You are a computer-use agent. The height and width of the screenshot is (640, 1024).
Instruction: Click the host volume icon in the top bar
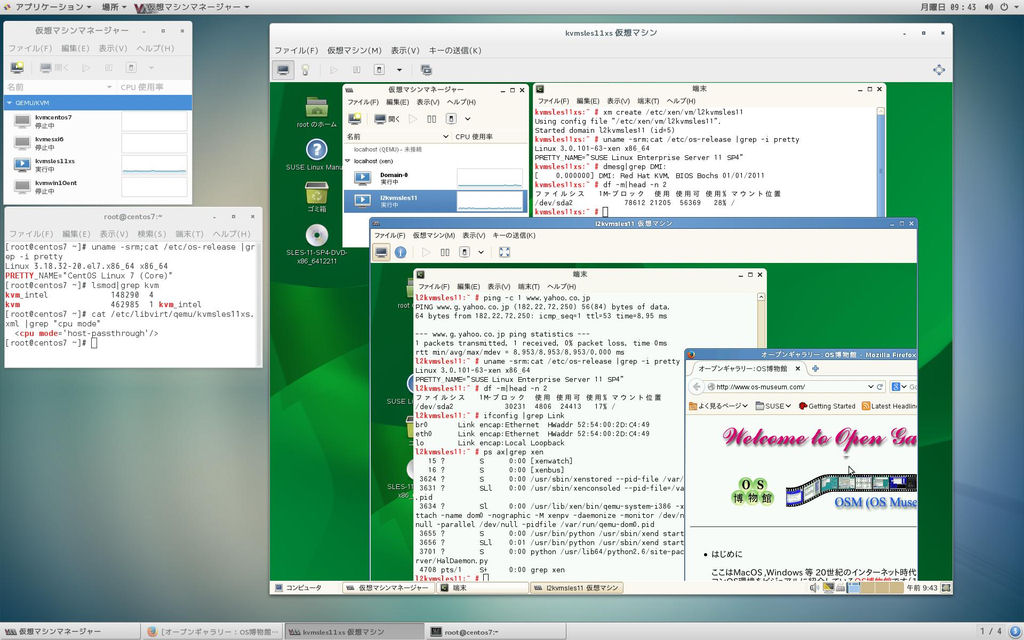(x=989, y=7)
